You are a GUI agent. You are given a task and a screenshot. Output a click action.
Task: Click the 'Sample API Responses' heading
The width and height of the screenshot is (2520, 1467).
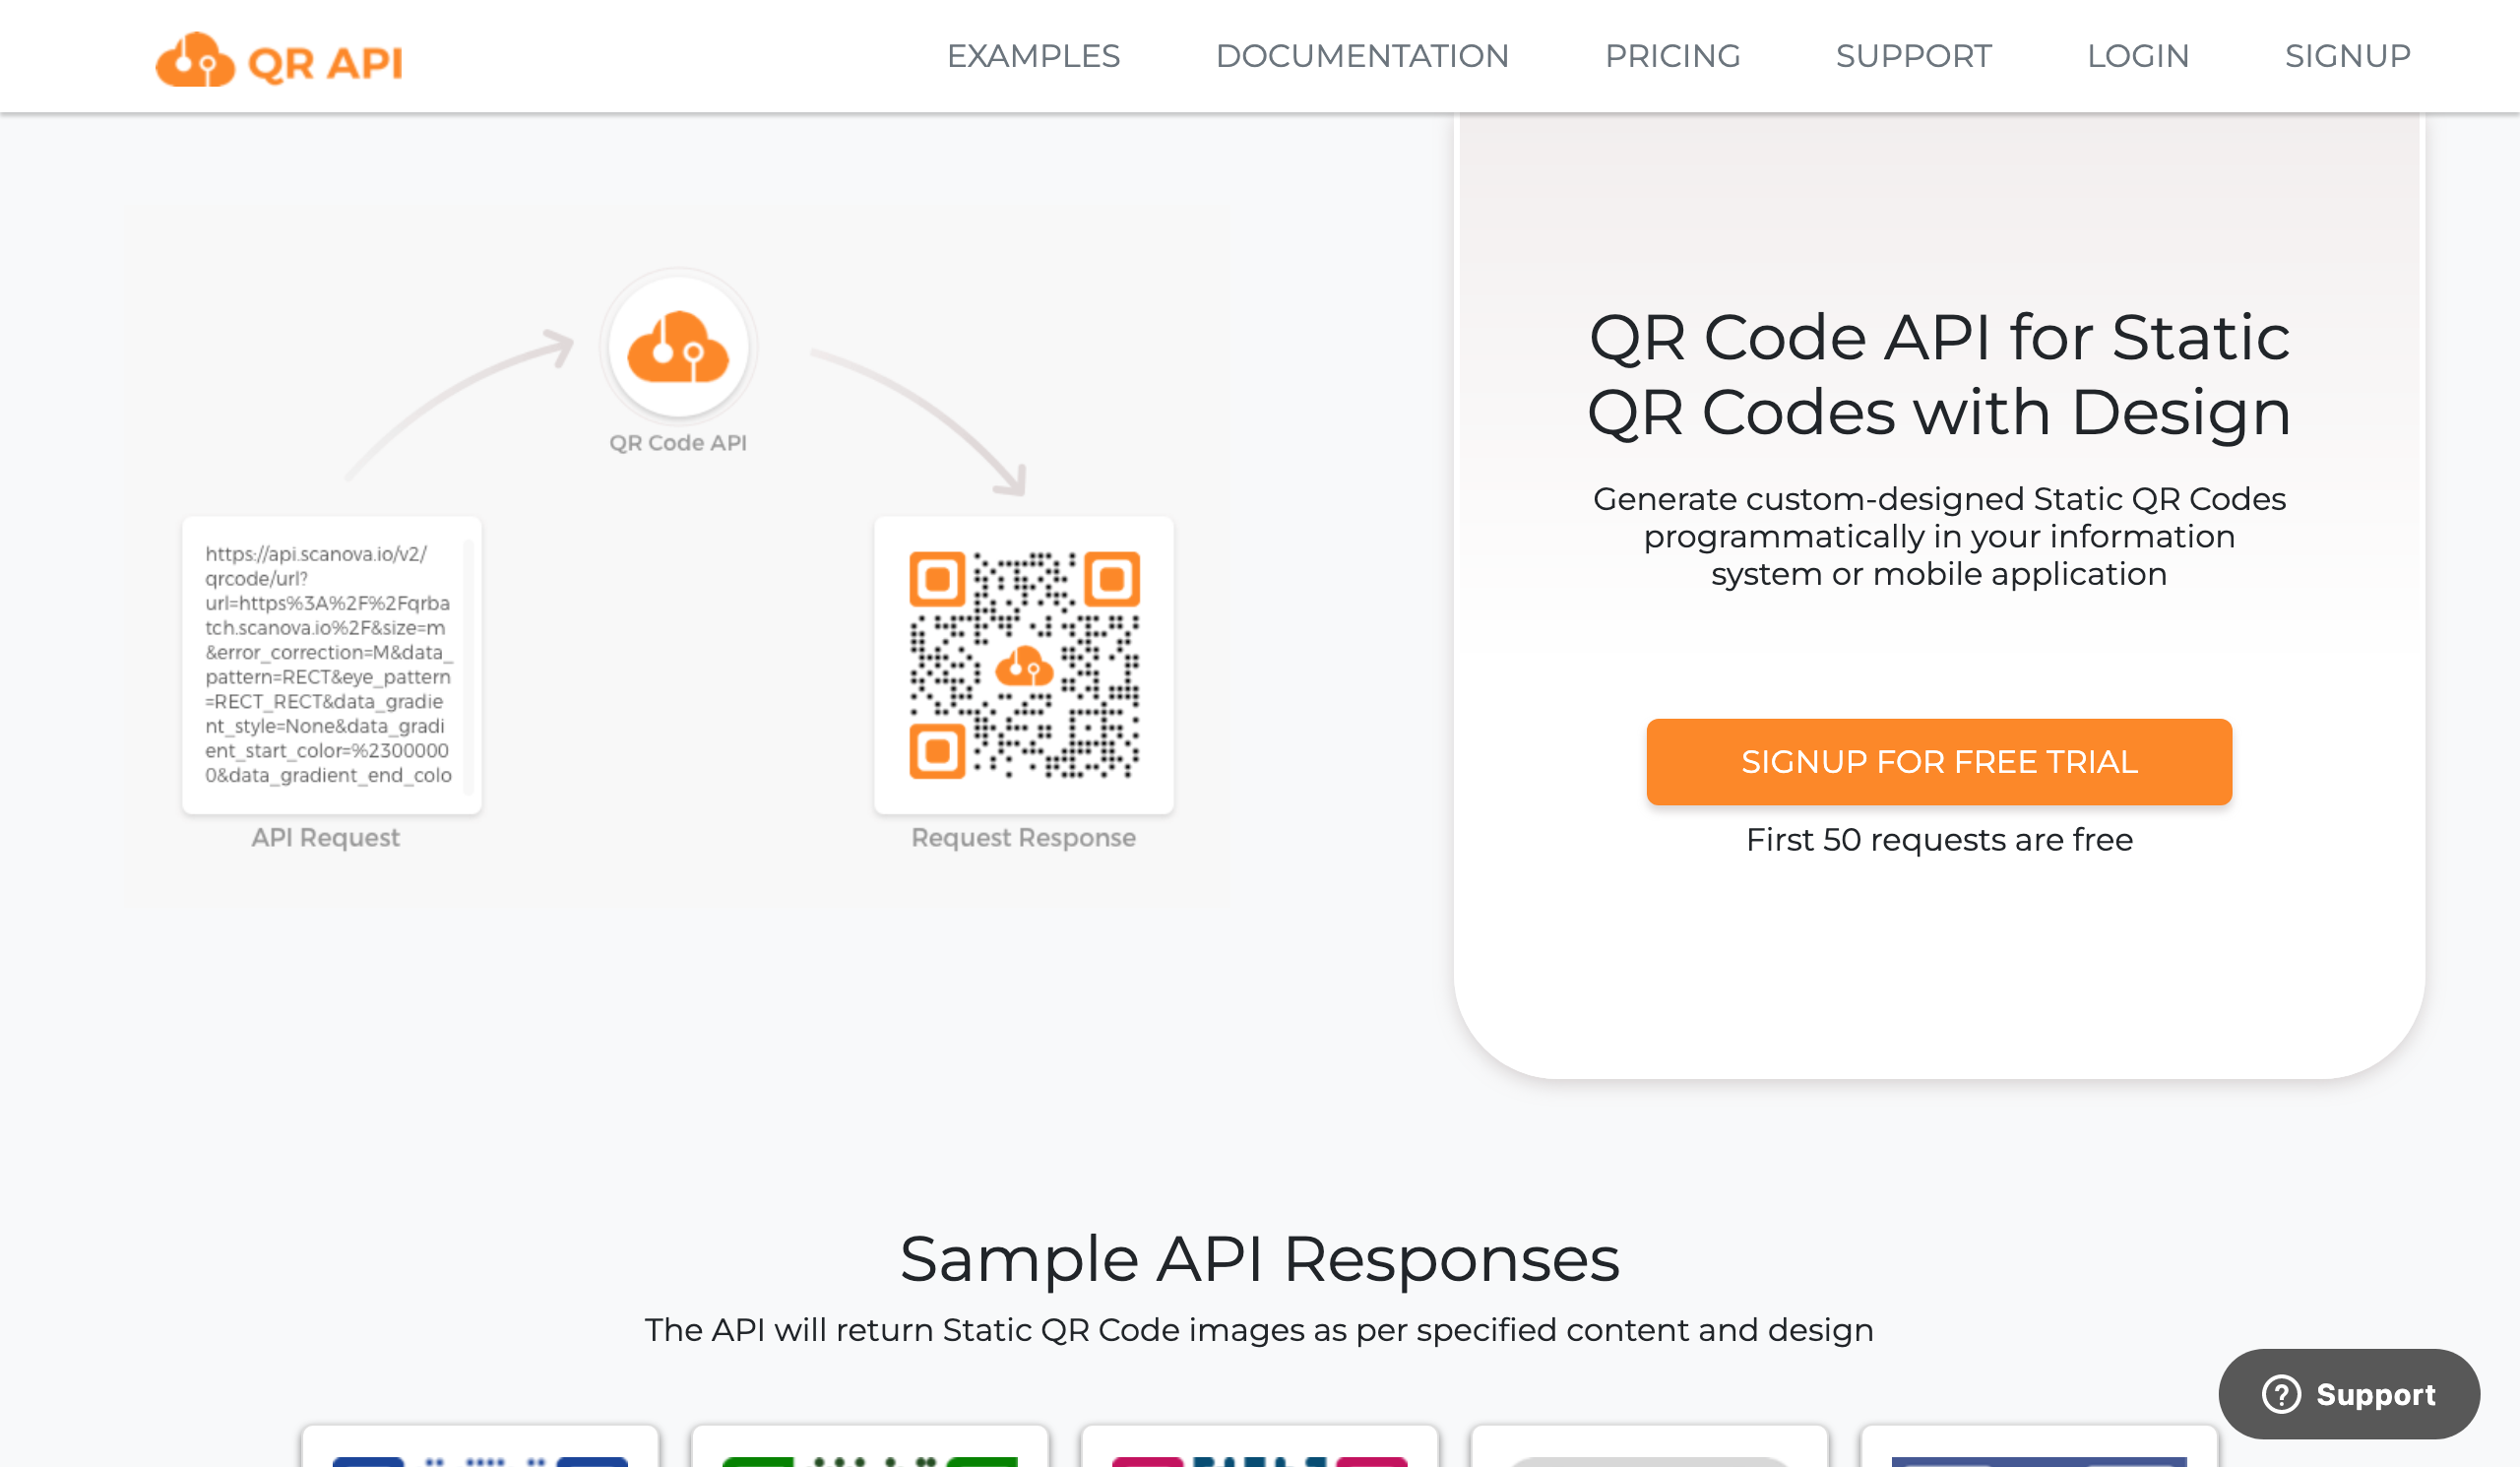(1259, 1259)
